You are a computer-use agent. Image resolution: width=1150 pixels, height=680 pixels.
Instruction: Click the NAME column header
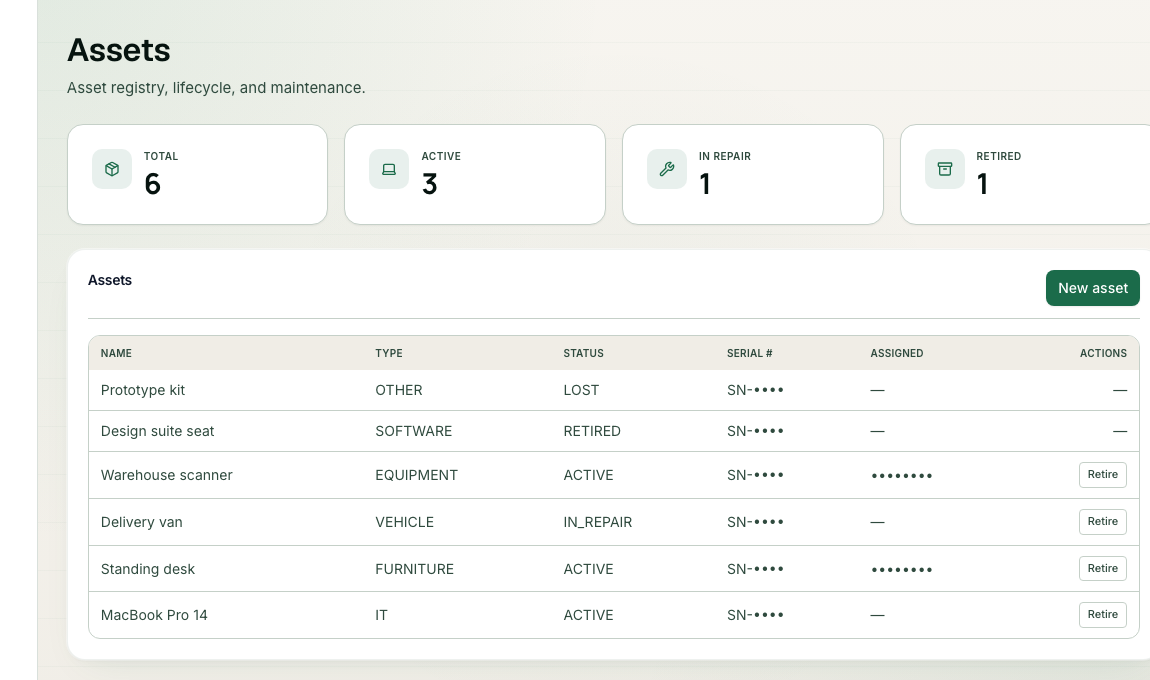[x=116, y=354]
